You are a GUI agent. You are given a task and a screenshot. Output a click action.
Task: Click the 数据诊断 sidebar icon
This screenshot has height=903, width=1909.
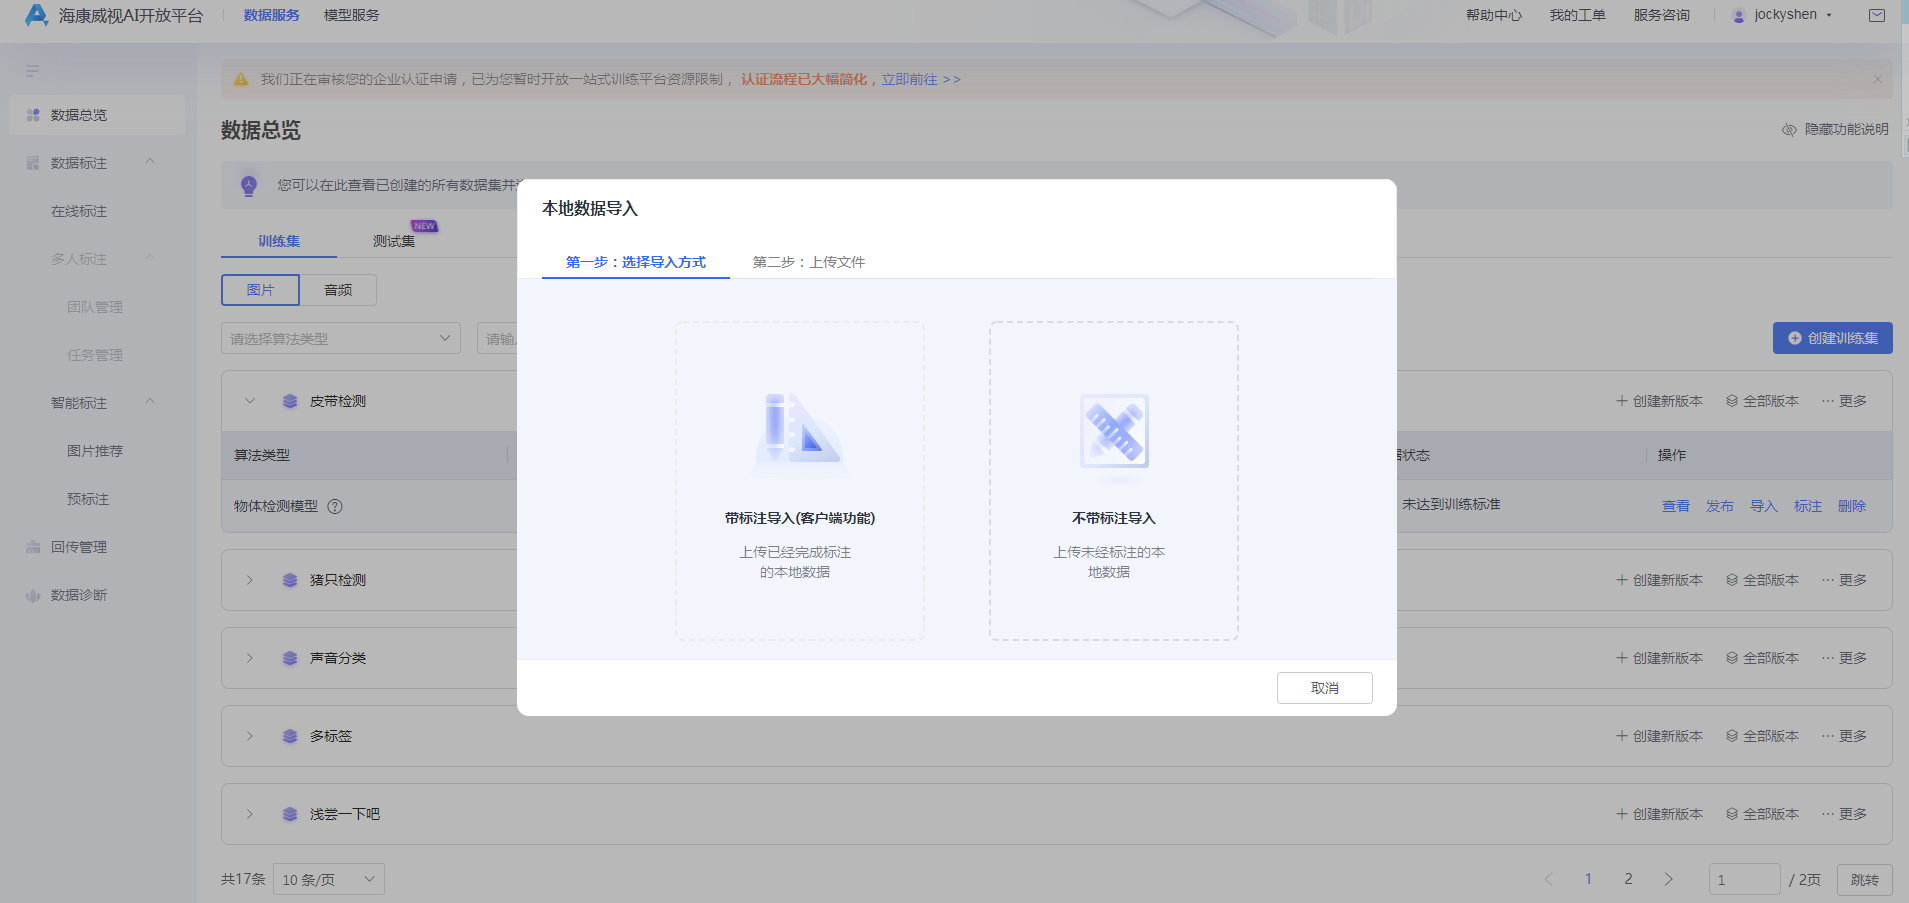point(31,595)
